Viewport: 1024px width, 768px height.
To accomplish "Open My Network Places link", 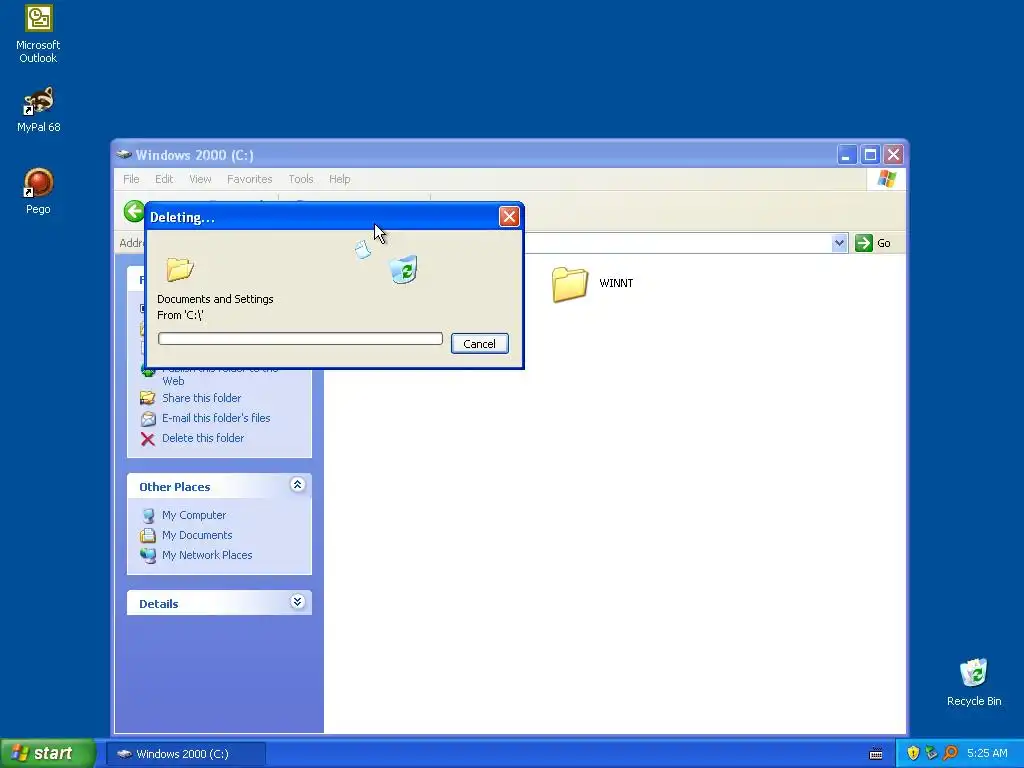I will click(x=207, y=555).
